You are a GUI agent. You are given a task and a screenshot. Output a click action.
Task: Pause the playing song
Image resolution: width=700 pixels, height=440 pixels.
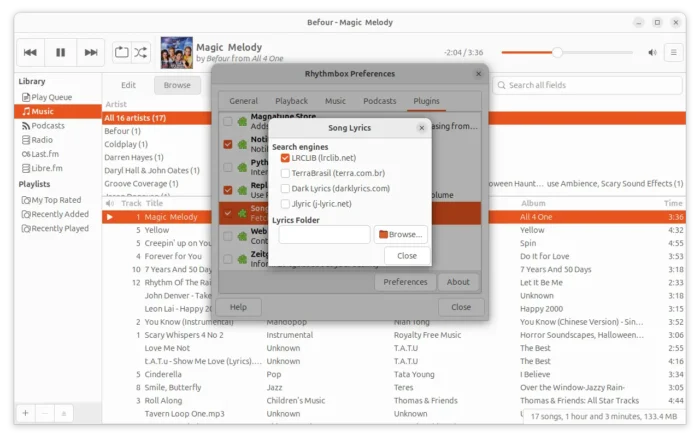coord(61,53)
